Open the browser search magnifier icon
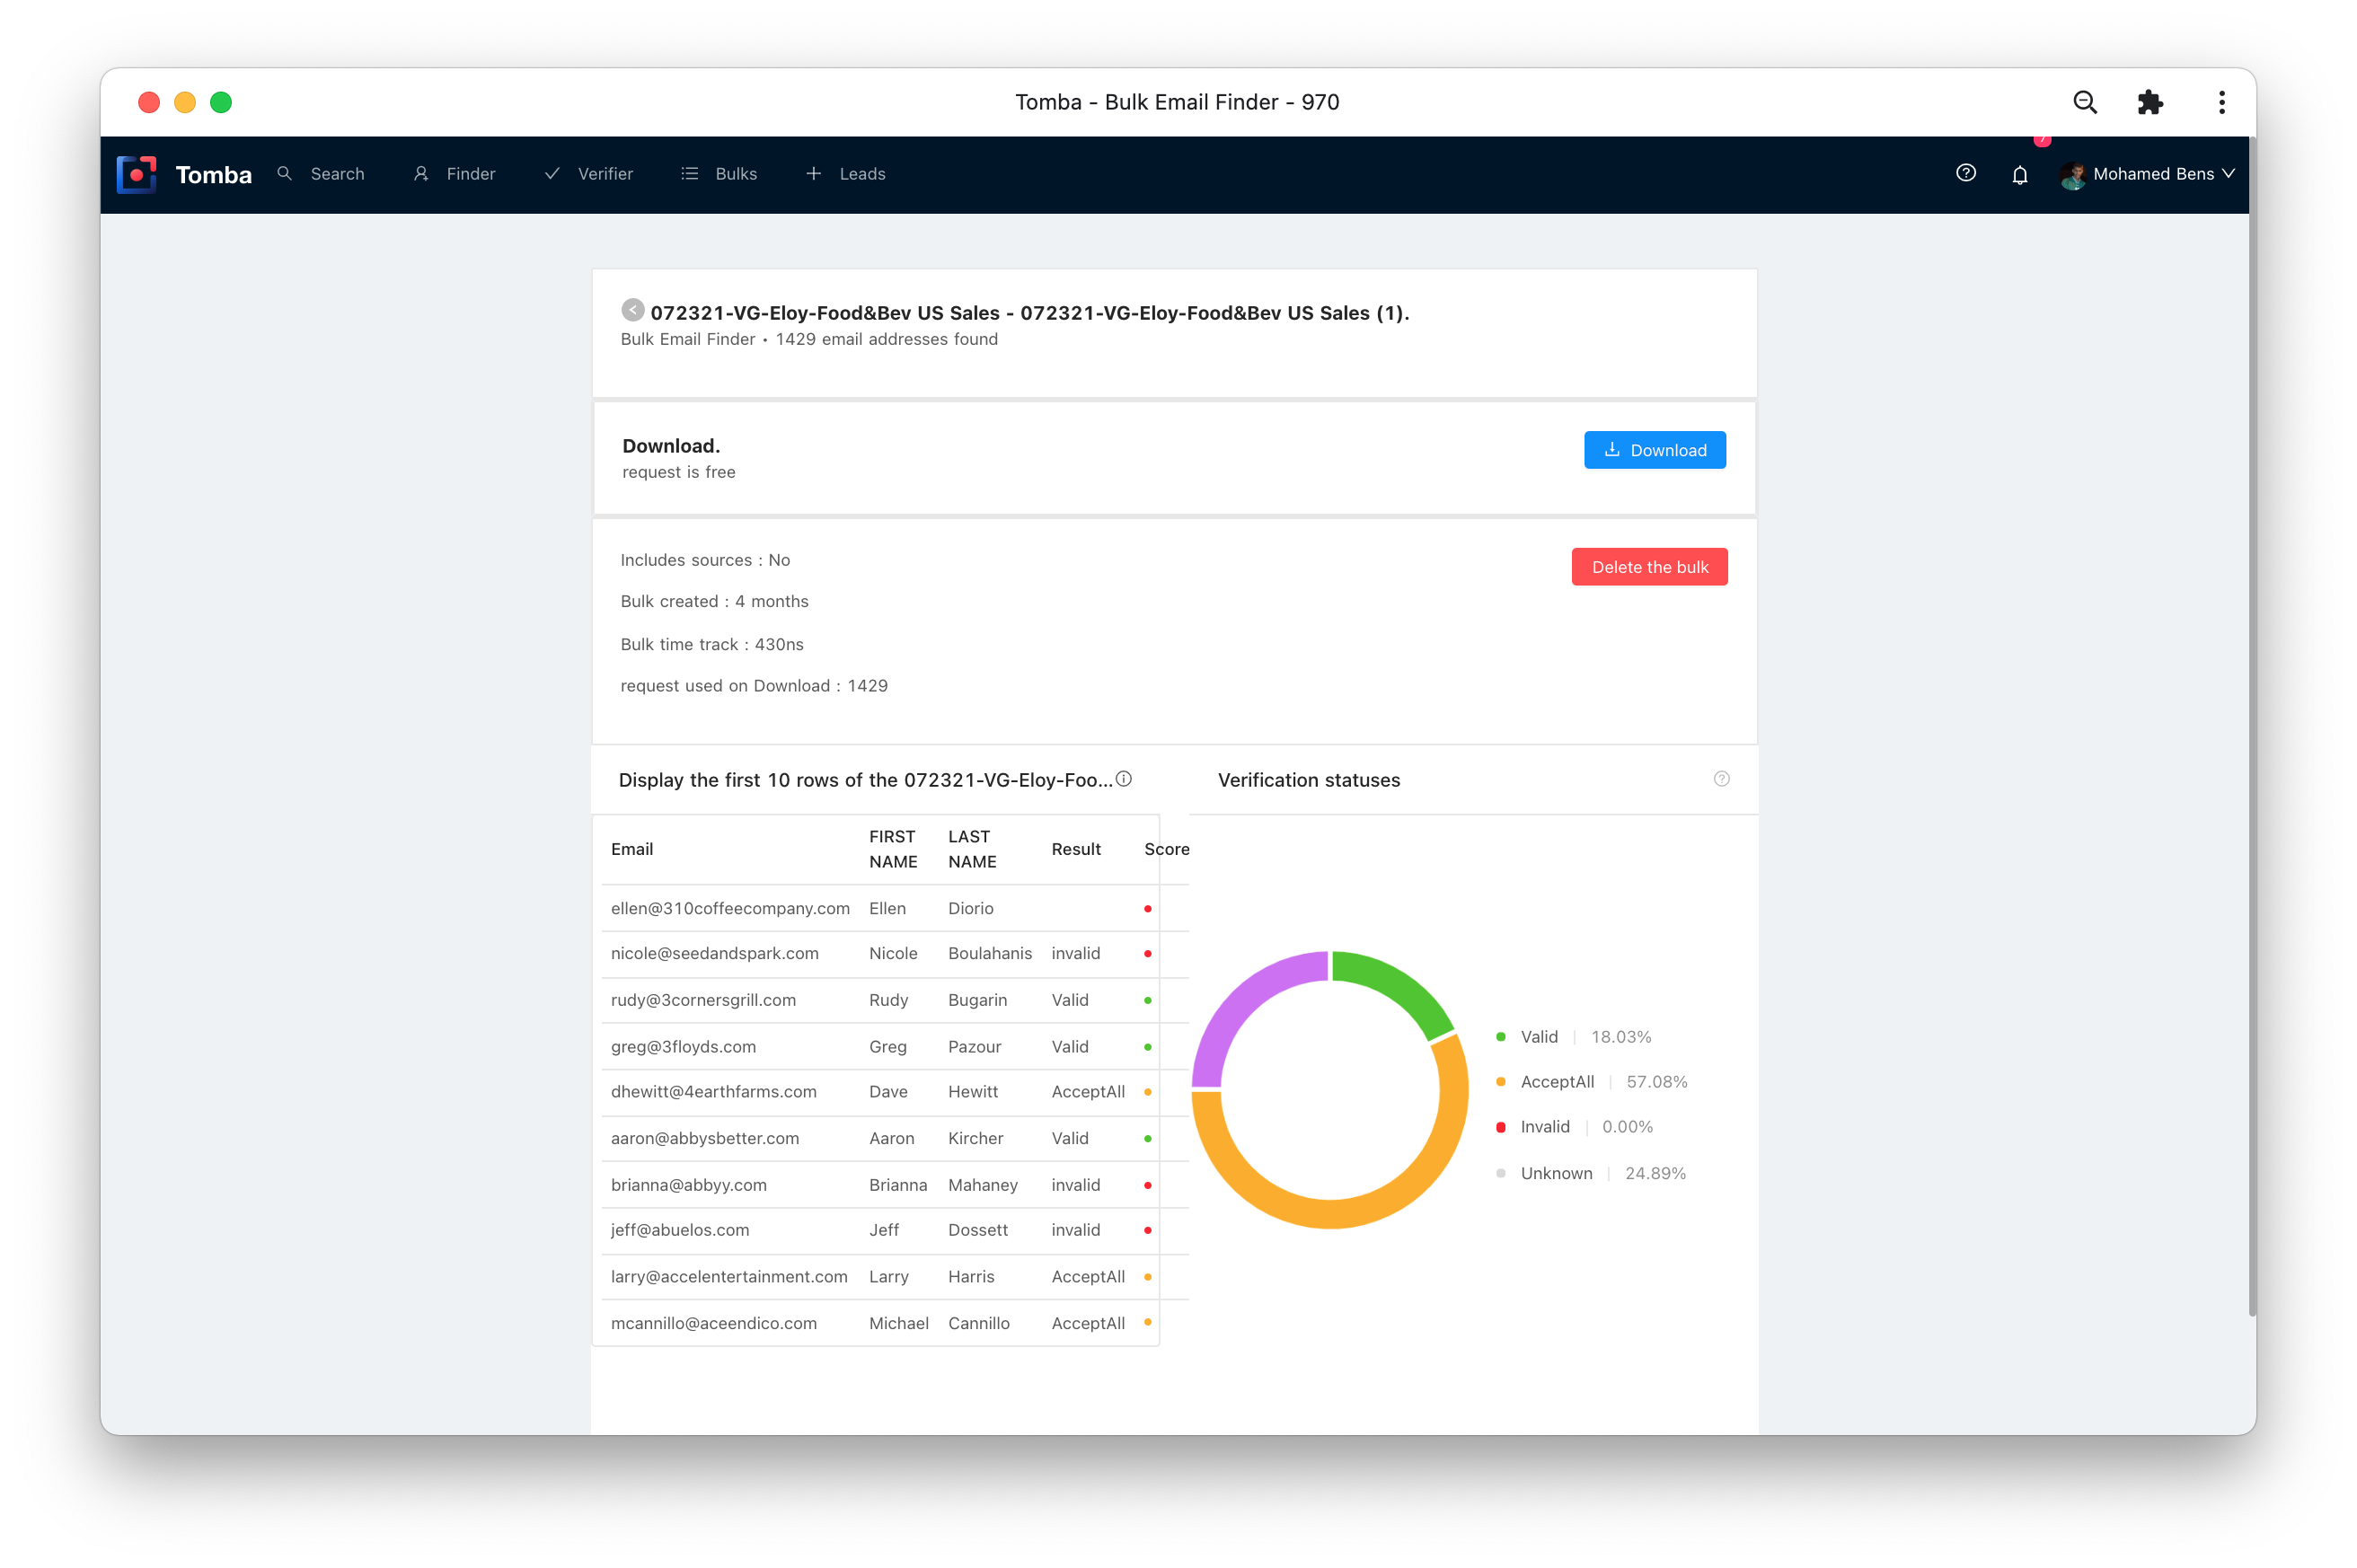Viewport: 2357px width, 1568px height. 2084,102
